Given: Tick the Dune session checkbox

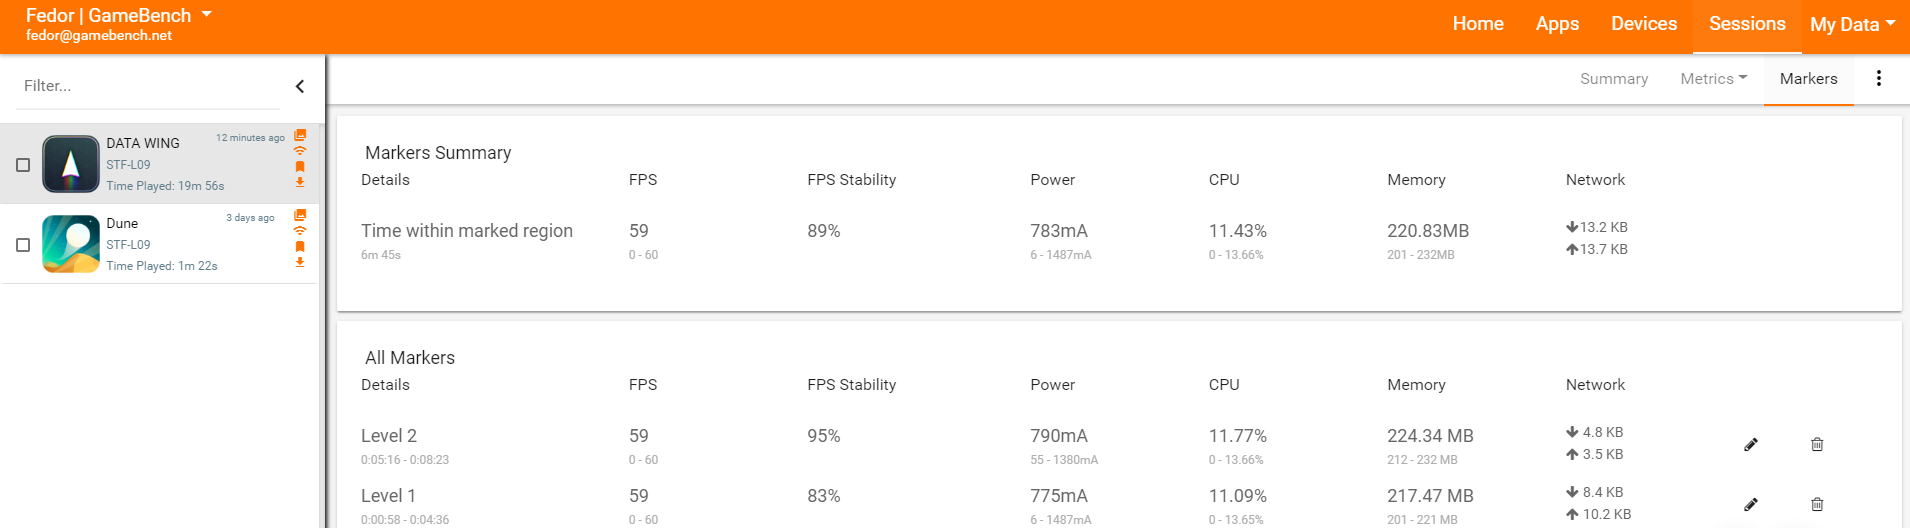Looking at the screenshot, I should pyautogui.click(x=23, y=245).
